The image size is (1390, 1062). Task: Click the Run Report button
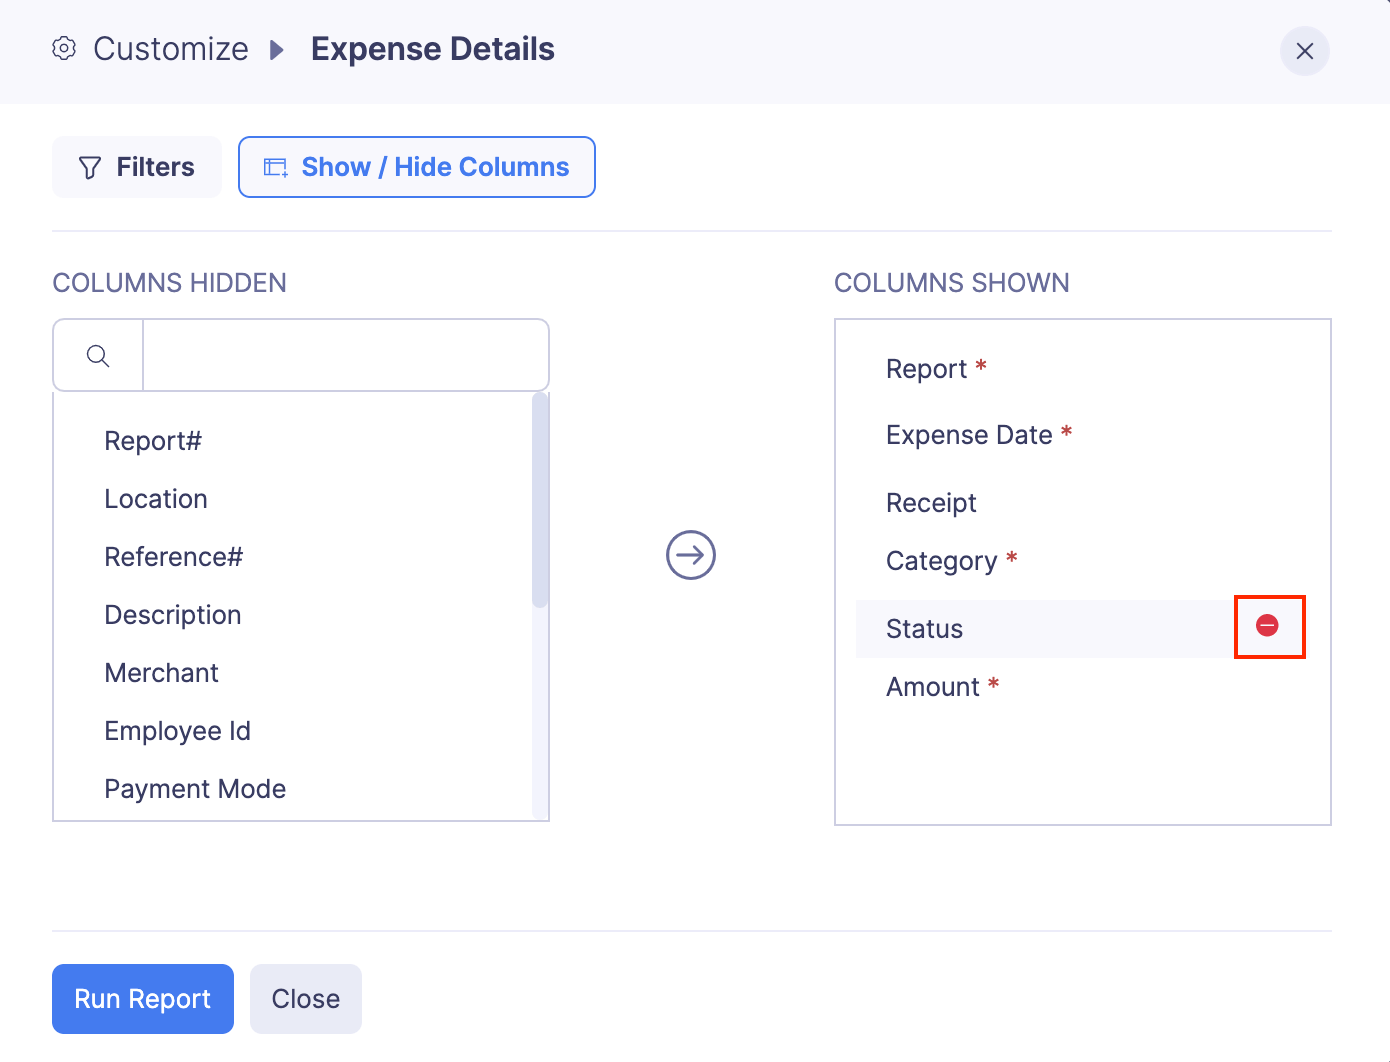(143, 999)
